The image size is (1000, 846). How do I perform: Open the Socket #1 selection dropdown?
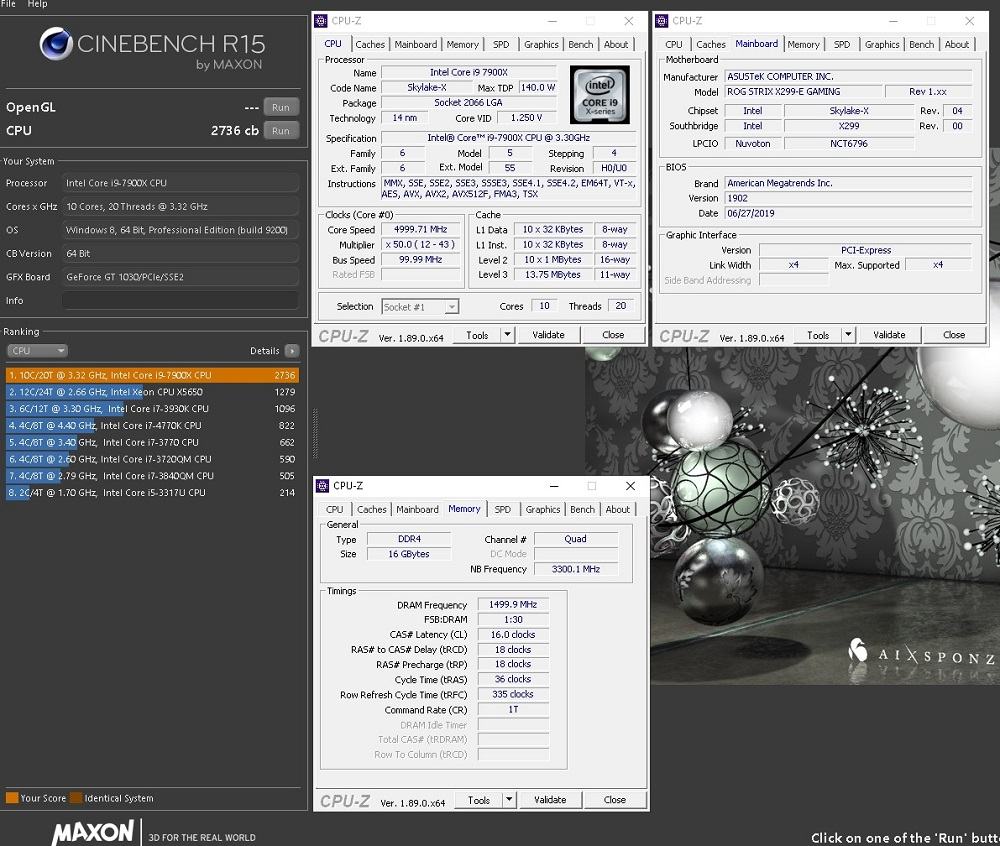[420, 307]
